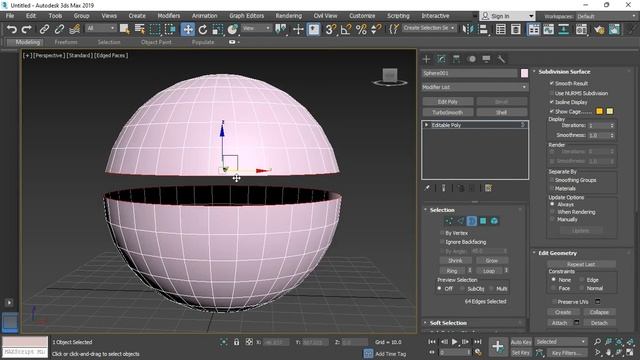Viewport: 640px width, 360px height.
Task: Enable Use NURMS Subdivision
Action: point(552,93)
